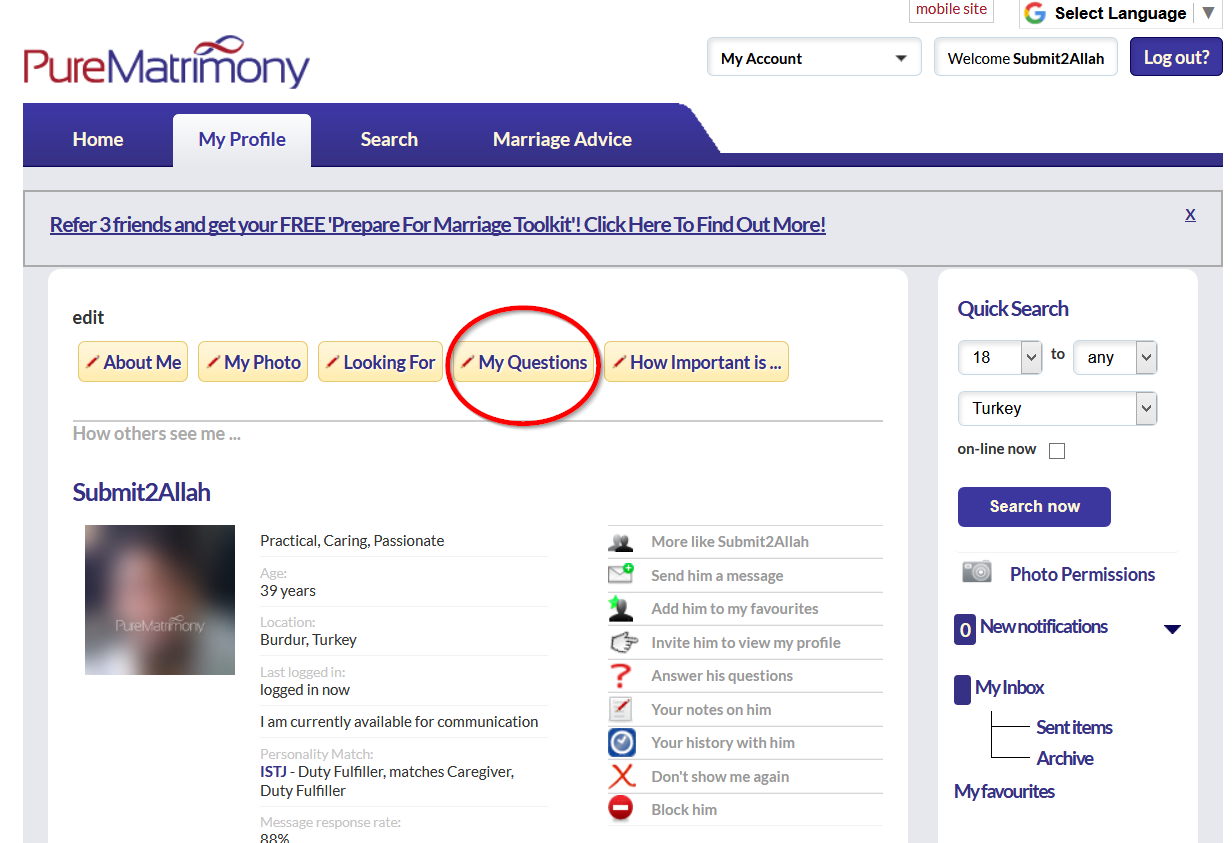Click the envelope icon for Send him a message
Image resolution: width=1232 pixels, height=843 pixels.
621,575
